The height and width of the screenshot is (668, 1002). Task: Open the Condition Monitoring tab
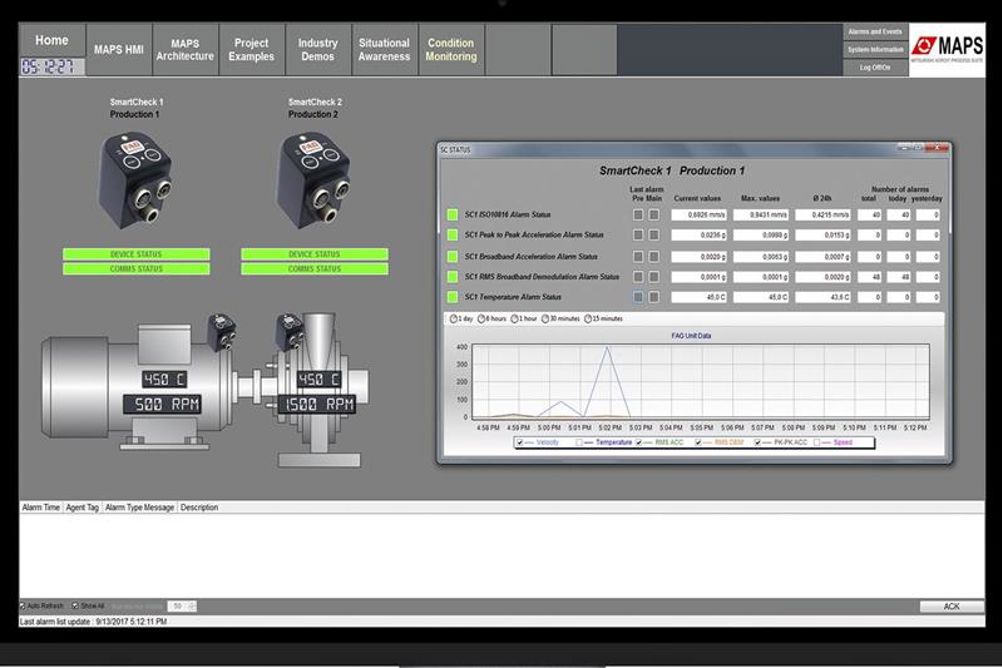pyautogui.click(x=451, y=50)
